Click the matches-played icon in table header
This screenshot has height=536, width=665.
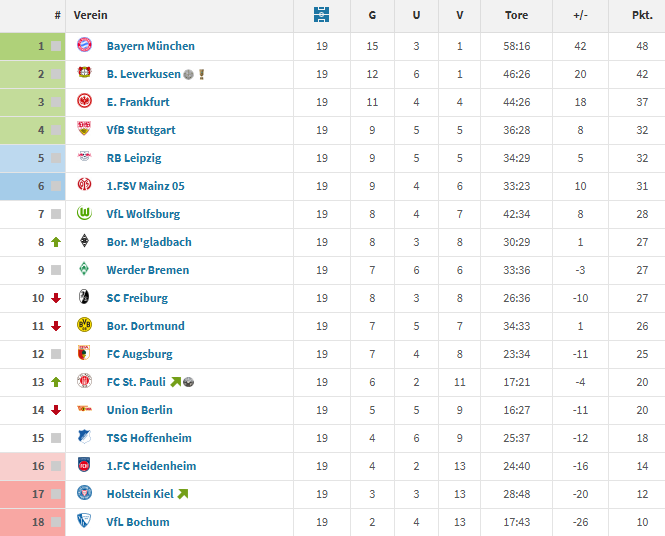point(321,15)
